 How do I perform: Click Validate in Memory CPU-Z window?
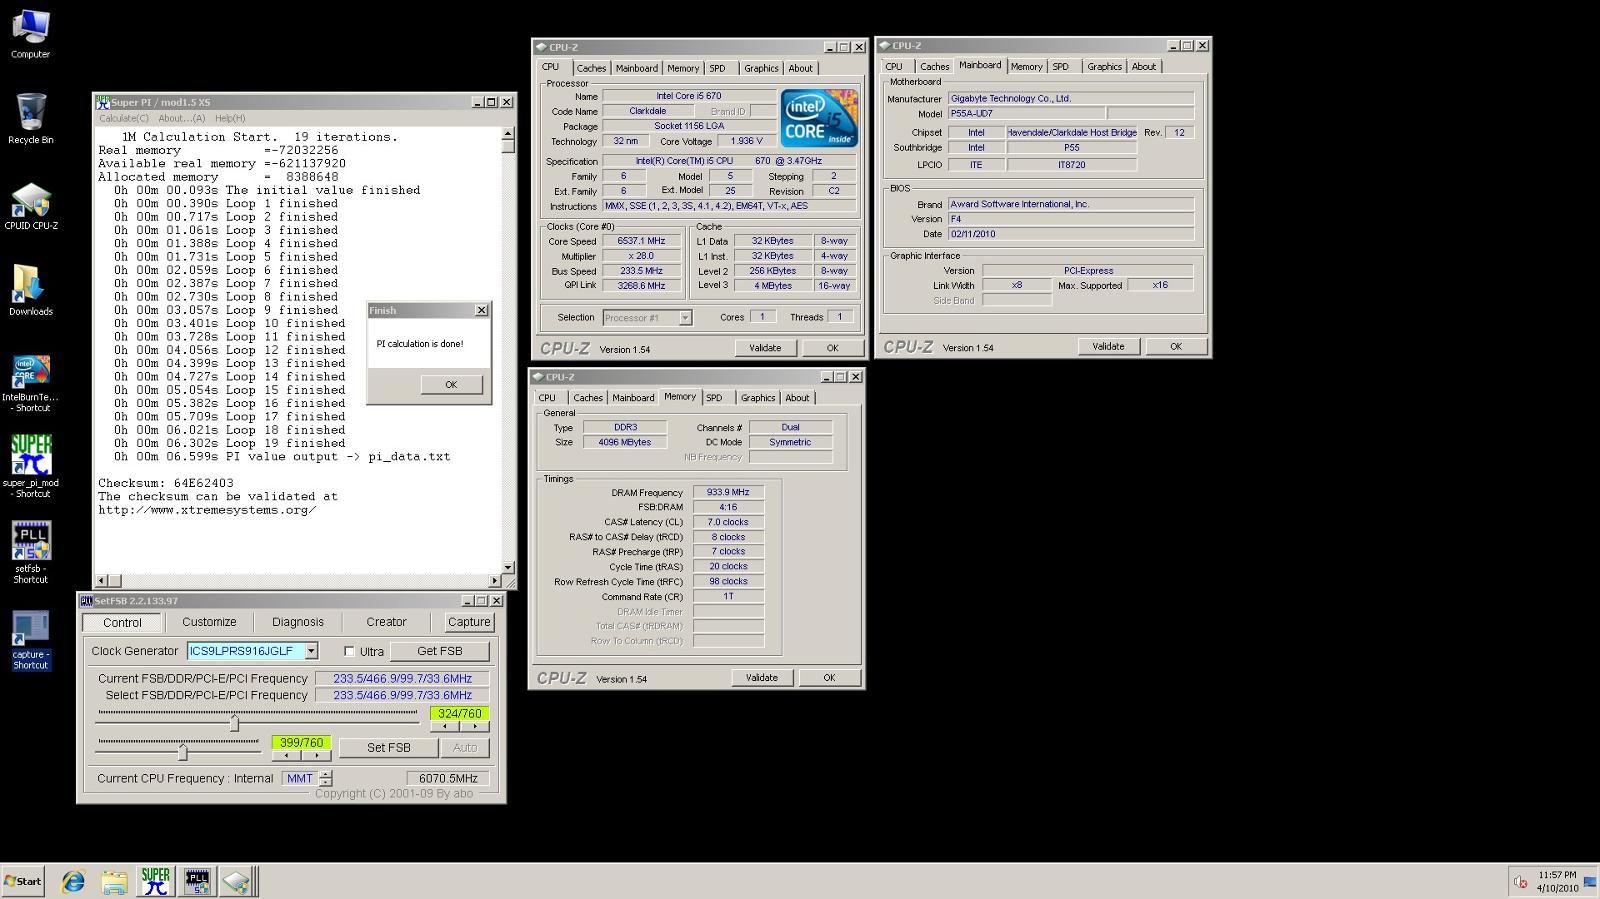tap(762, 678)
